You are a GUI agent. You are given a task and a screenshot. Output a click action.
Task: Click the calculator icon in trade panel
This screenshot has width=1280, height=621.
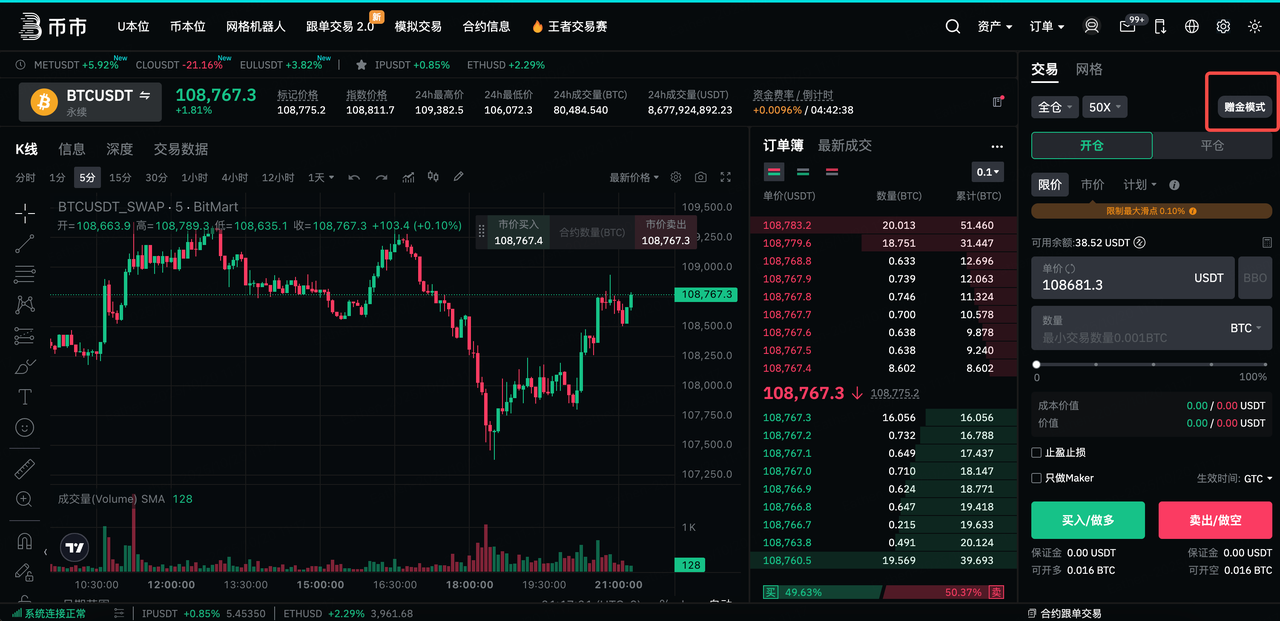coord(1267,243)
